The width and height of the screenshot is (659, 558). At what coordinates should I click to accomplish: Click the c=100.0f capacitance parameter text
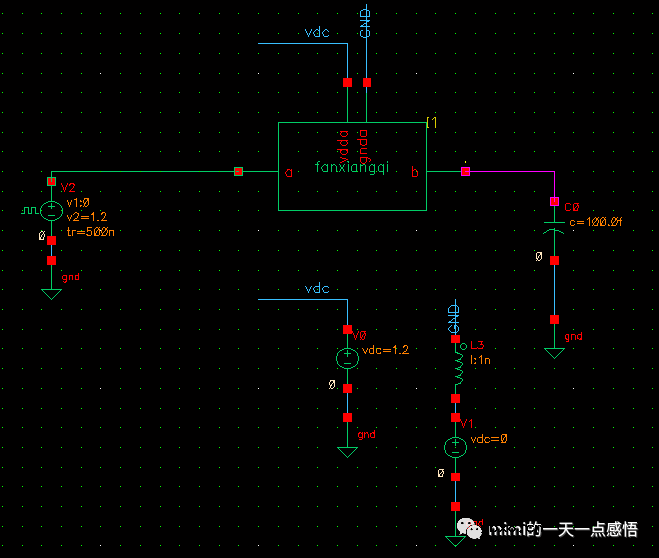pyautogui.click(x=595, y=222)
